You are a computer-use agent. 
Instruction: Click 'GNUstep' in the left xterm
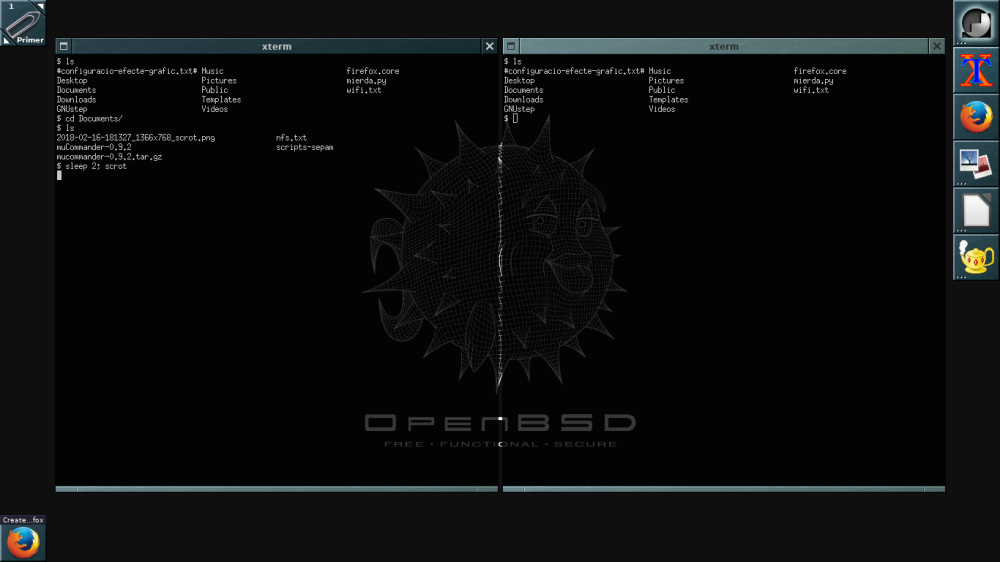pyautogui.click(x=72, y=109)
